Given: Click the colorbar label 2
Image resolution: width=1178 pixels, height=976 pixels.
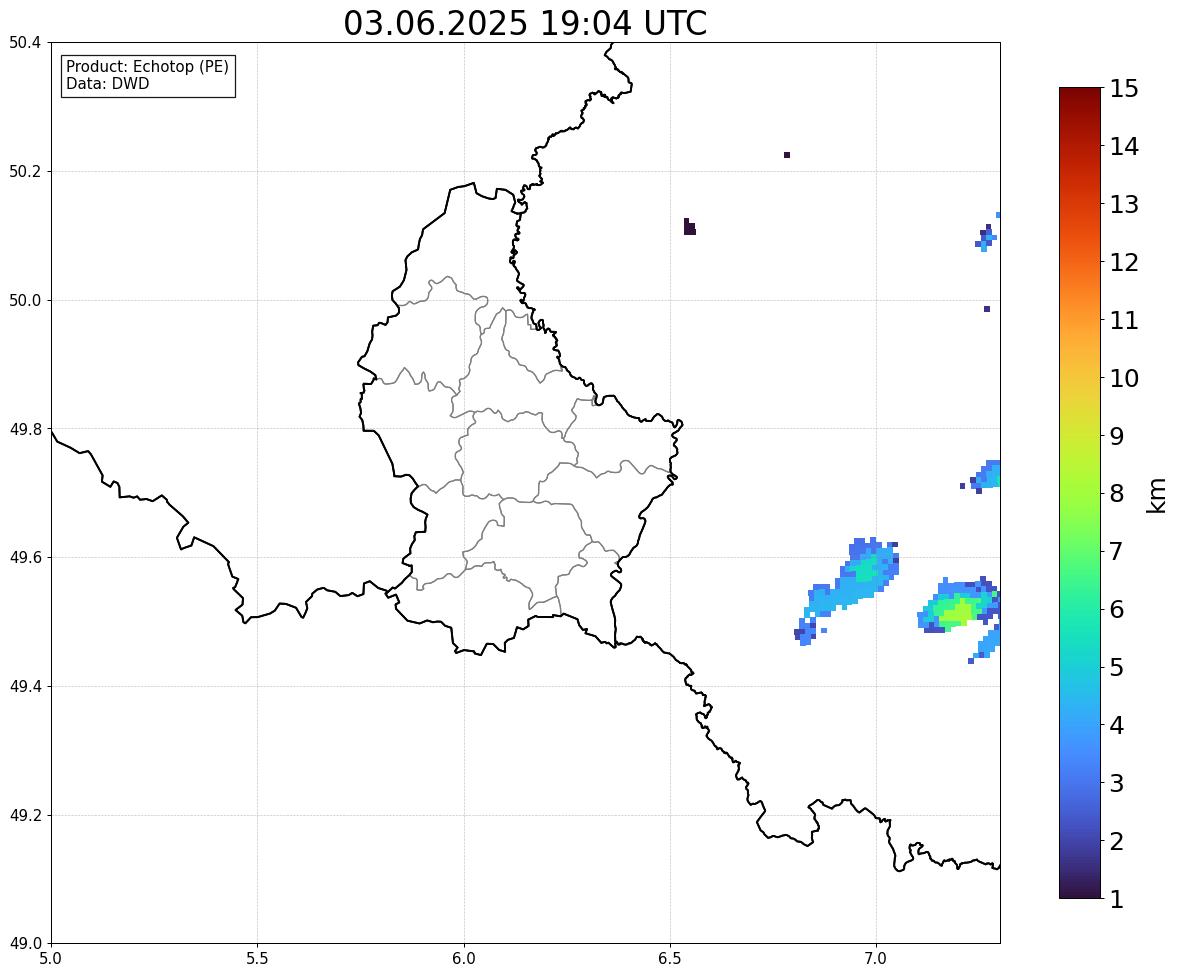Looking at the screenshot, I should point(1116,841).
